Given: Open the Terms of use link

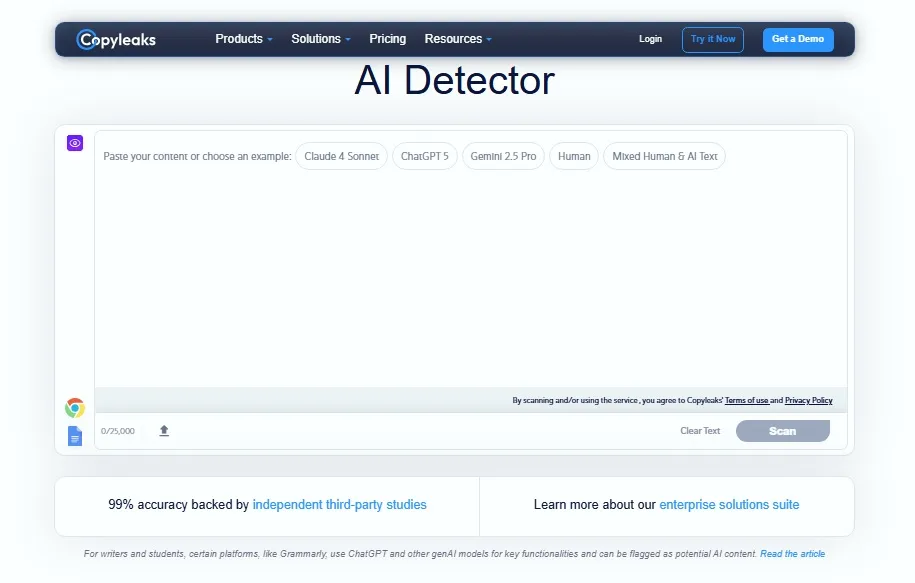Looking at the screenshot, I should pos(747,400).
